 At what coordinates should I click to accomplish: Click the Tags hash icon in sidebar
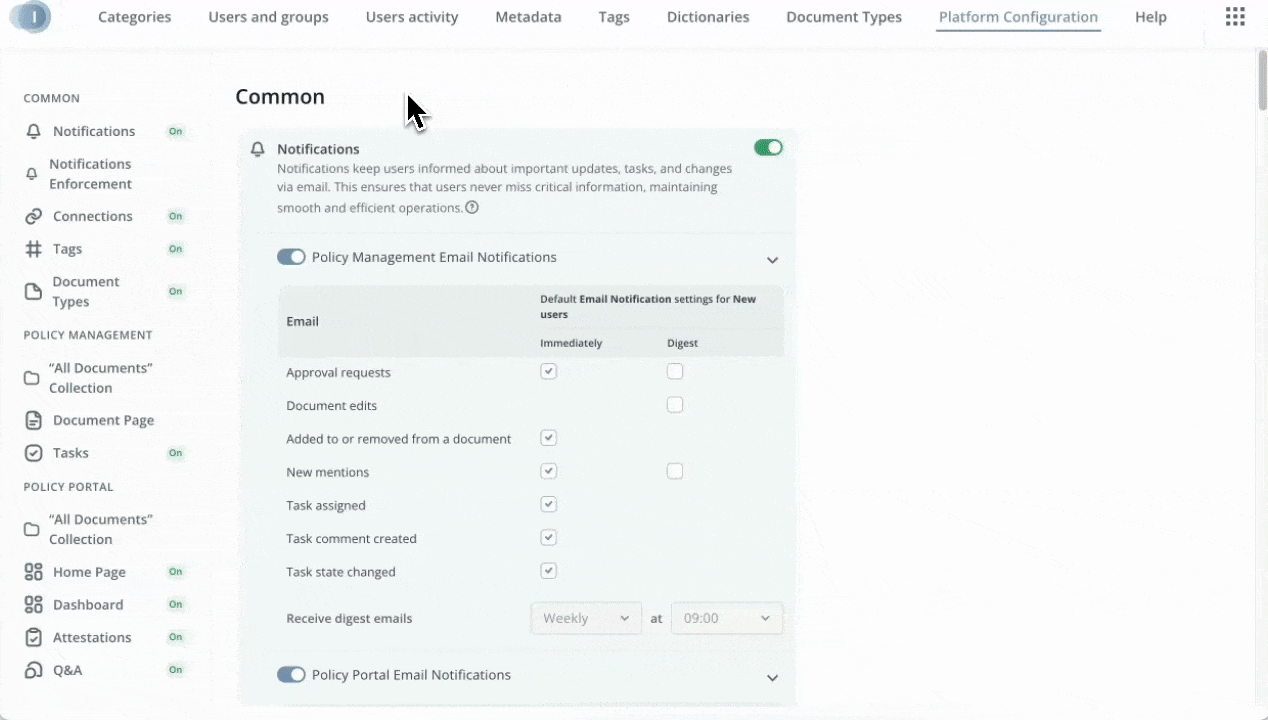click(x=34, y=249)
